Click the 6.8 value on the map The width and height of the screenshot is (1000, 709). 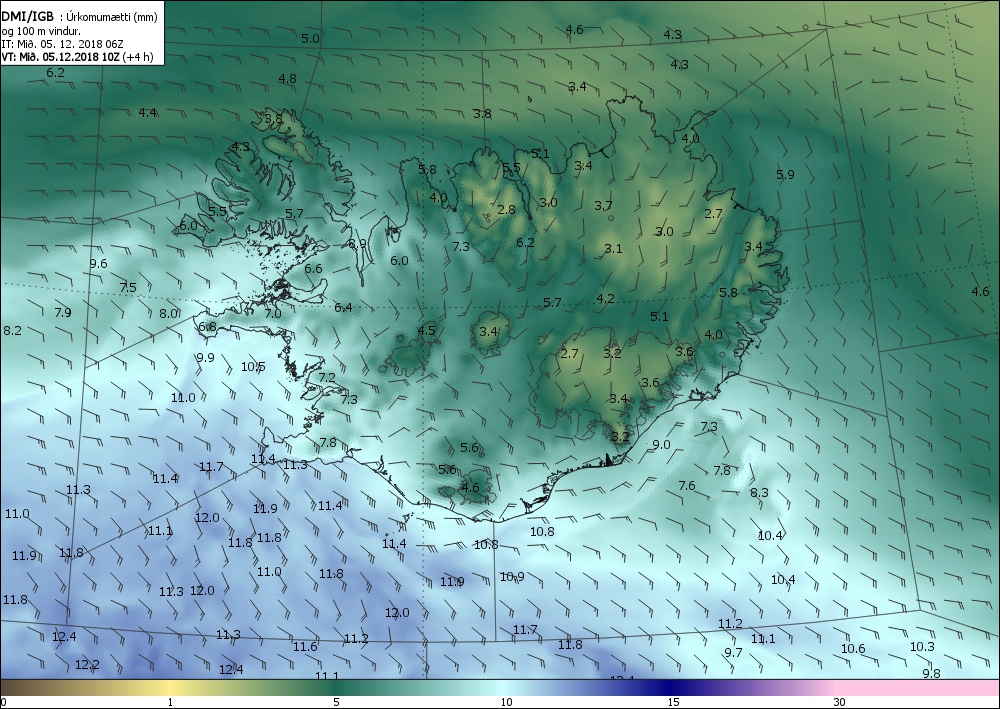[207, 326]
